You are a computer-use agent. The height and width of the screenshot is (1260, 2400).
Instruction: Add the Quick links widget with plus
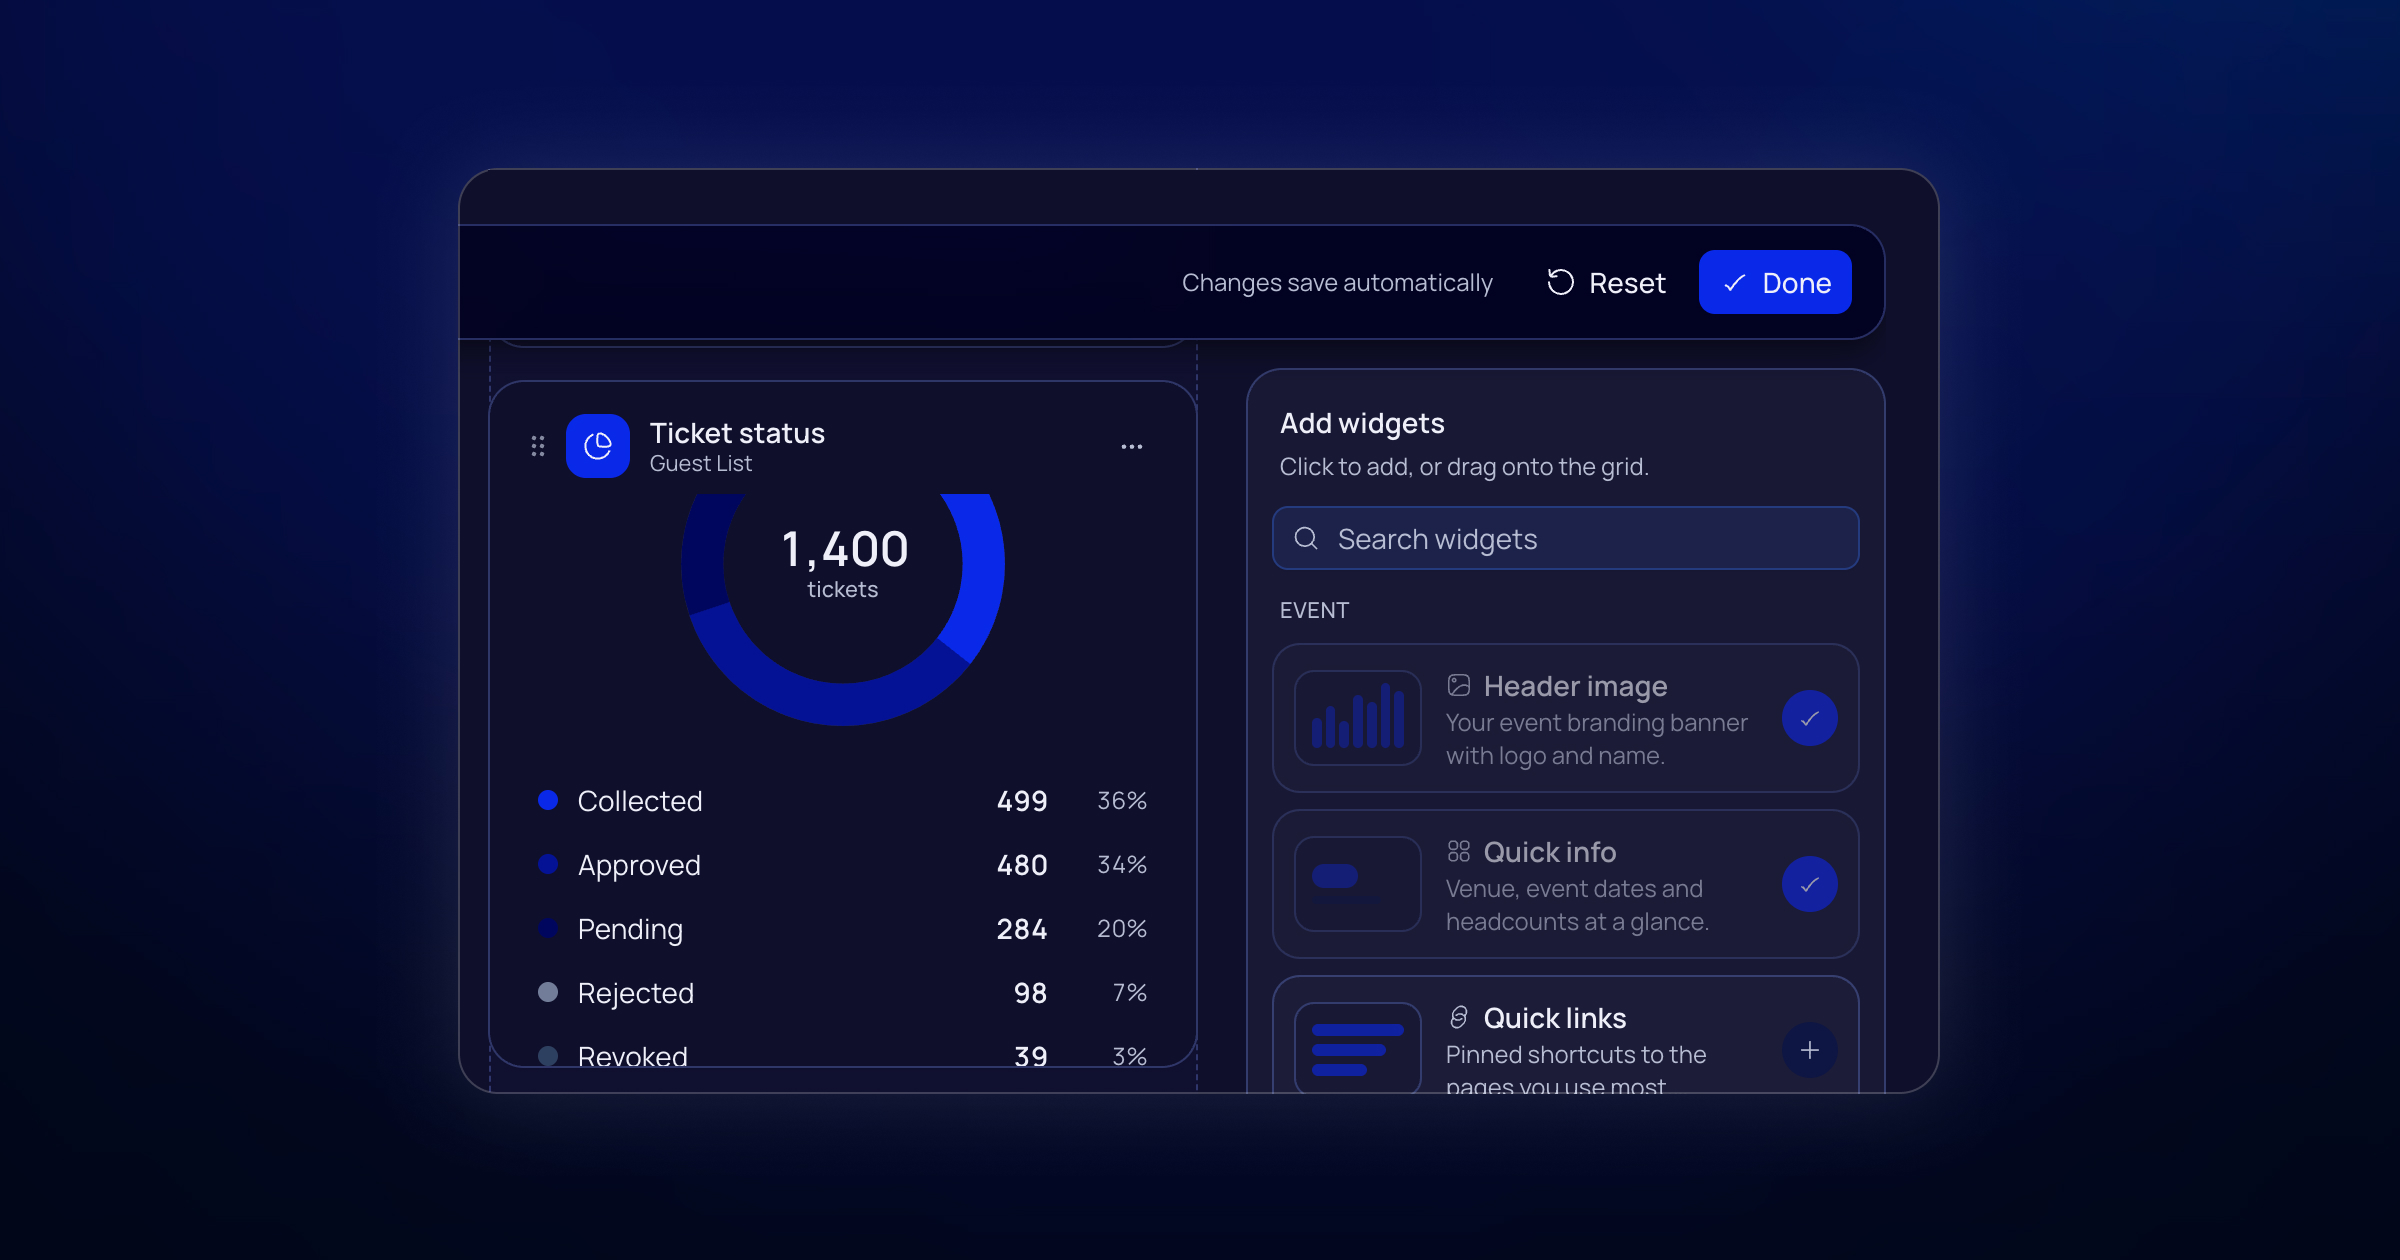click(x=1810, y=1050)
